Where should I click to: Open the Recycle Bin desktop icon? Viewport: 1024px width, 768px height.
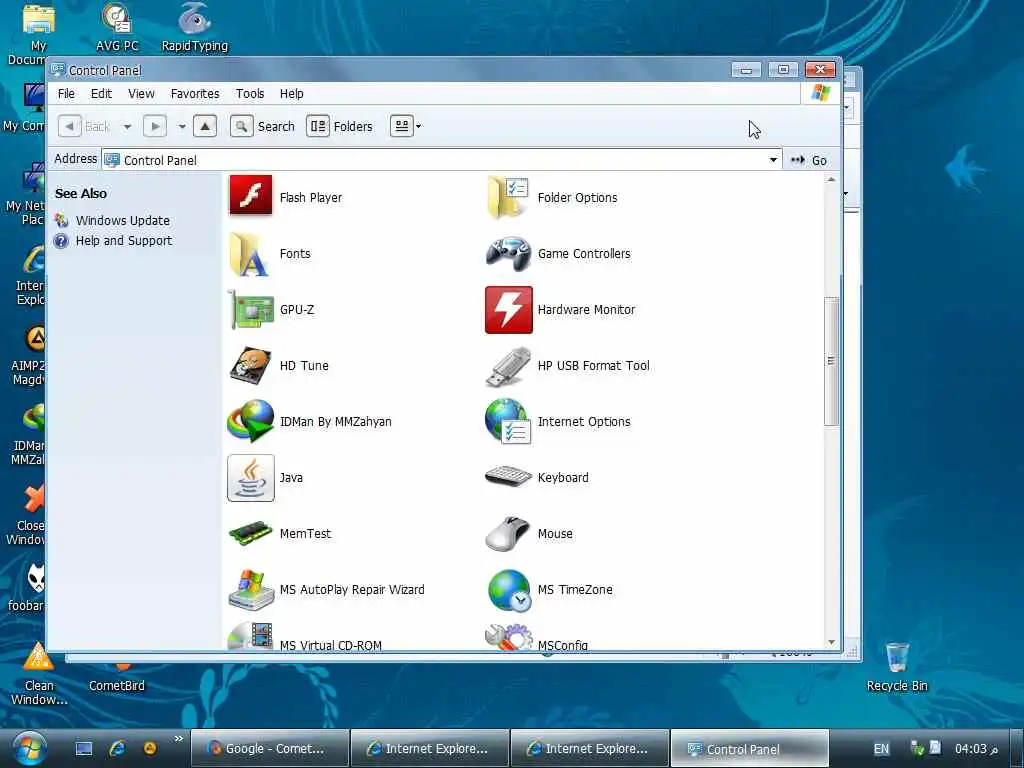pyautogui.click(x=897, y=666)
